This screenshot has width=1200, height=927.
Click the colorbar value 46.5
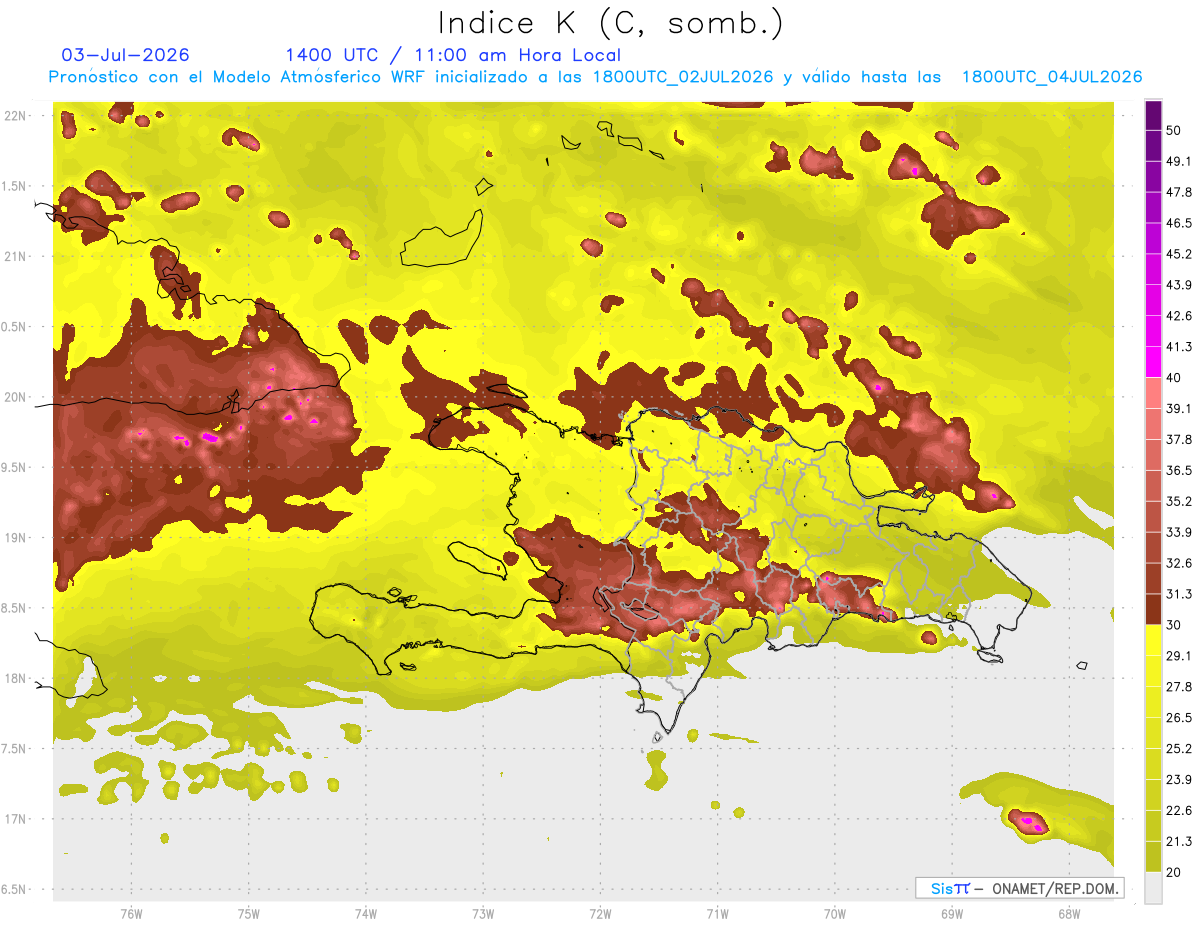(1180, 223)
